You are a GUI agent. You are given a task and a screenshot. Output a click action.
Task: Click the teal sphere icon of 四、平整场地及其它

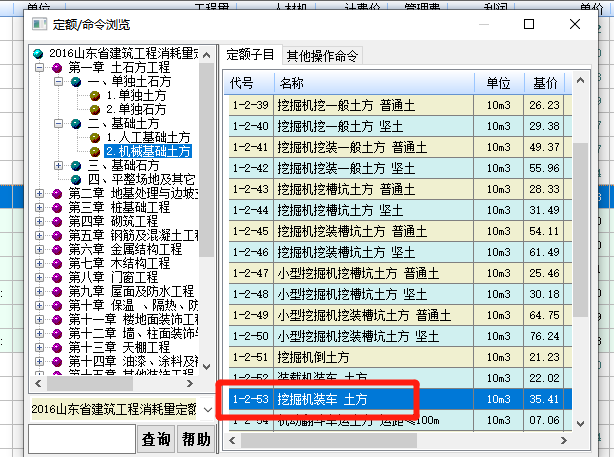click(76, 179)
